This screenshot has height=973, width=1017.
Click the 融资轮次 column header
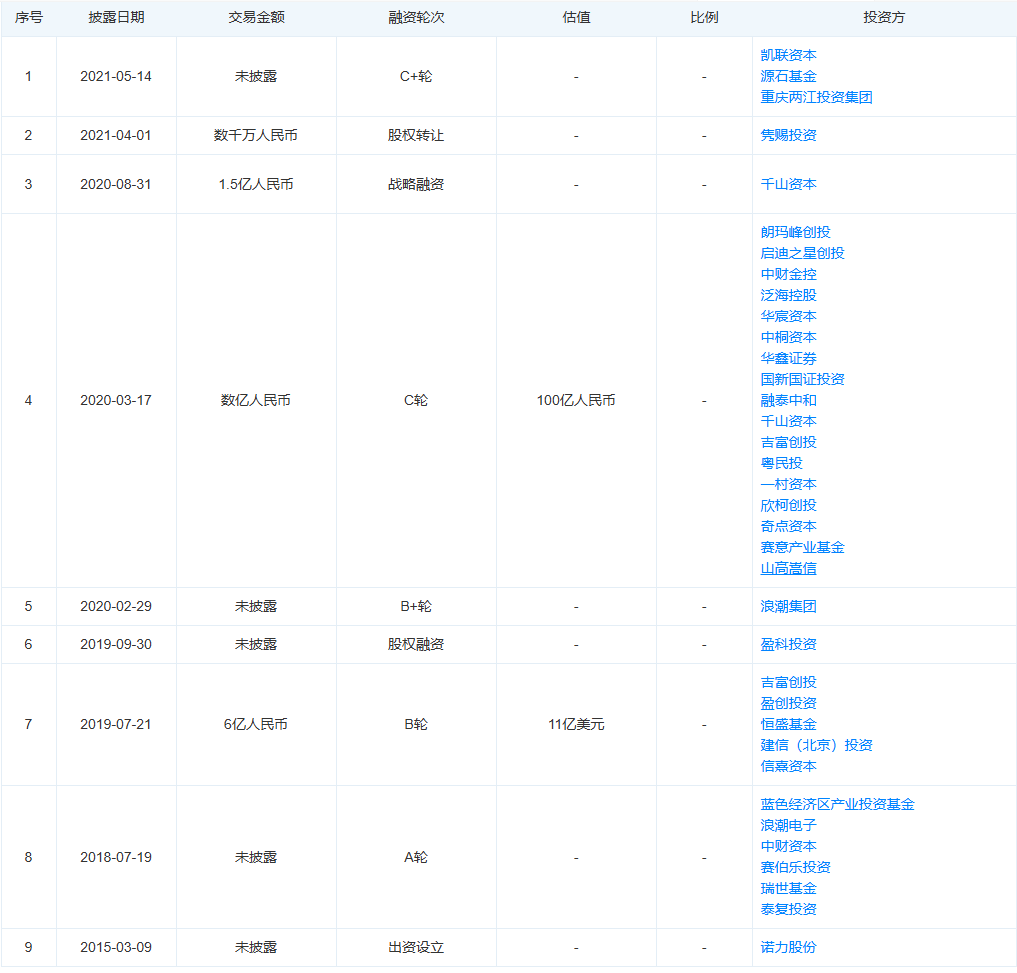(x=416, y=18)
